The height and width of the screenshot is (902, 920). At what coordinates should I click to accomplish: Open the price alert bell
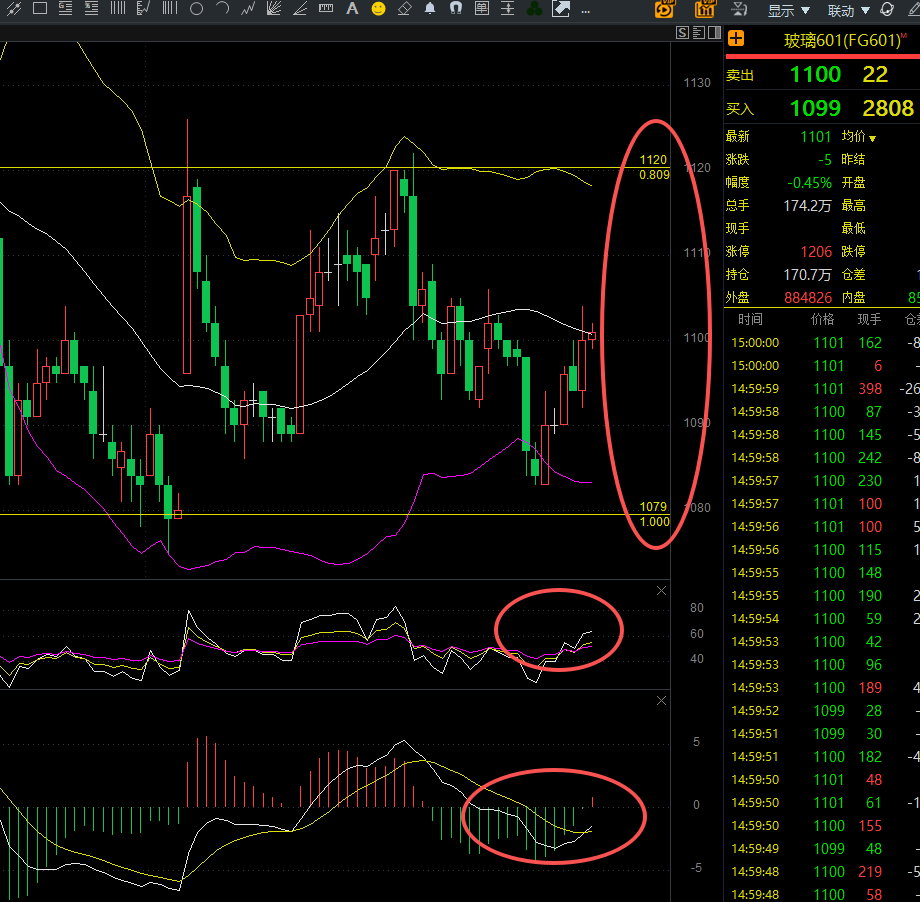pyautogui.click(x=430, y=8)
